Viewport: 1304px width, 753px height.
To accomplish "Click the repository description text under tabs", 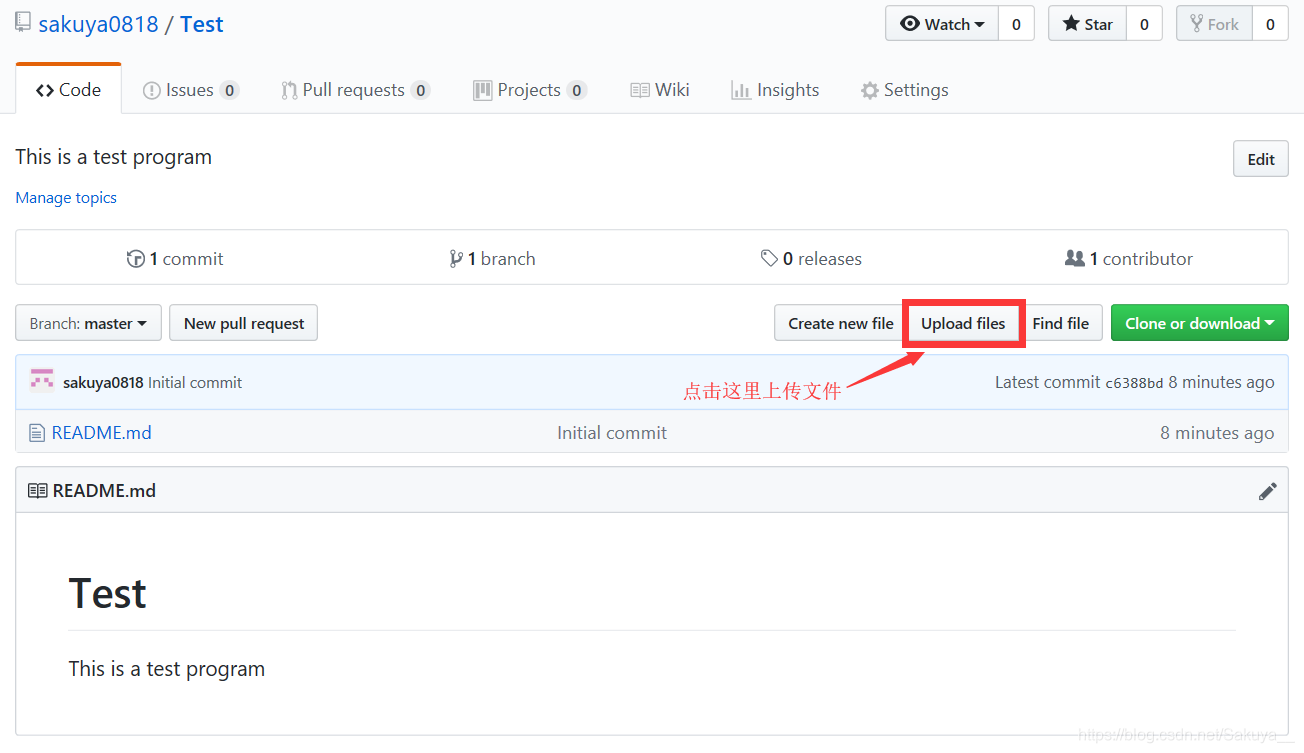I will (x=114, y=157).
